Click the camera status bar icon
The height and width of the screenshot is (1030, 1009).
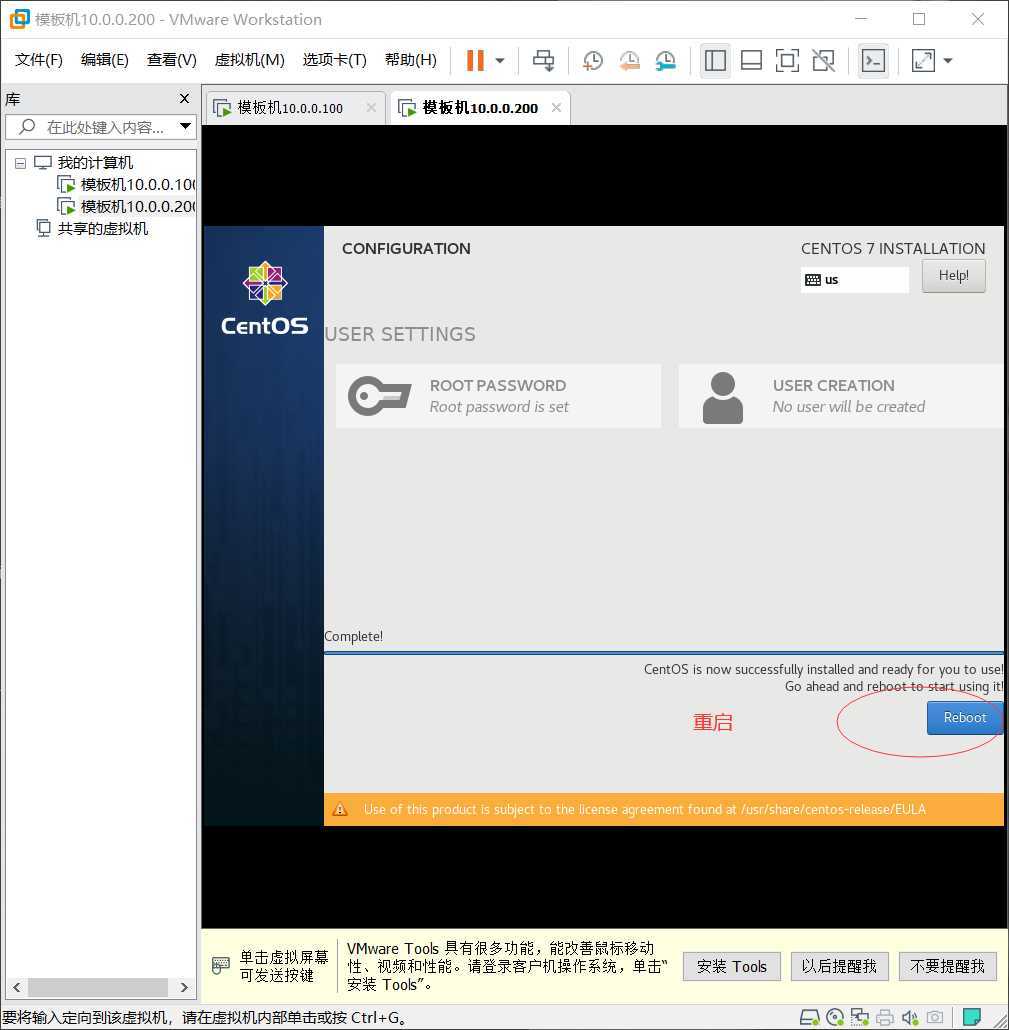[935, 1018]
